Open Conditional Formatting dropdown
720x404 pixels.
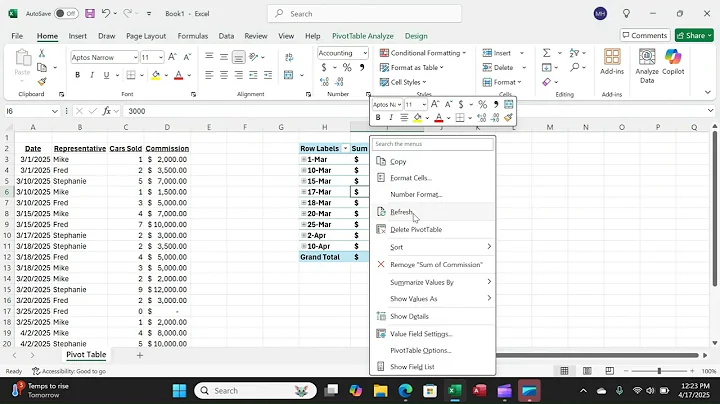point(423,53)
